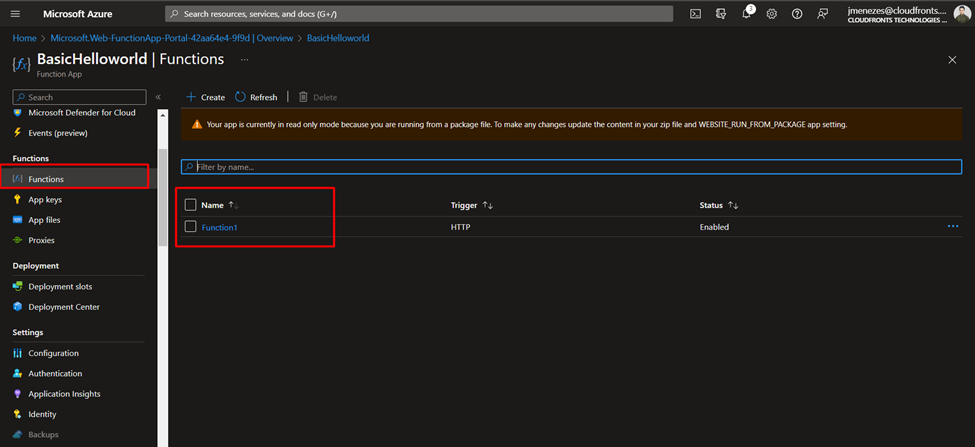975x447 pixels.
Task: Open the Directories and subscriptions filter icon
Action: pyautogui.click(x=721, y=14)
